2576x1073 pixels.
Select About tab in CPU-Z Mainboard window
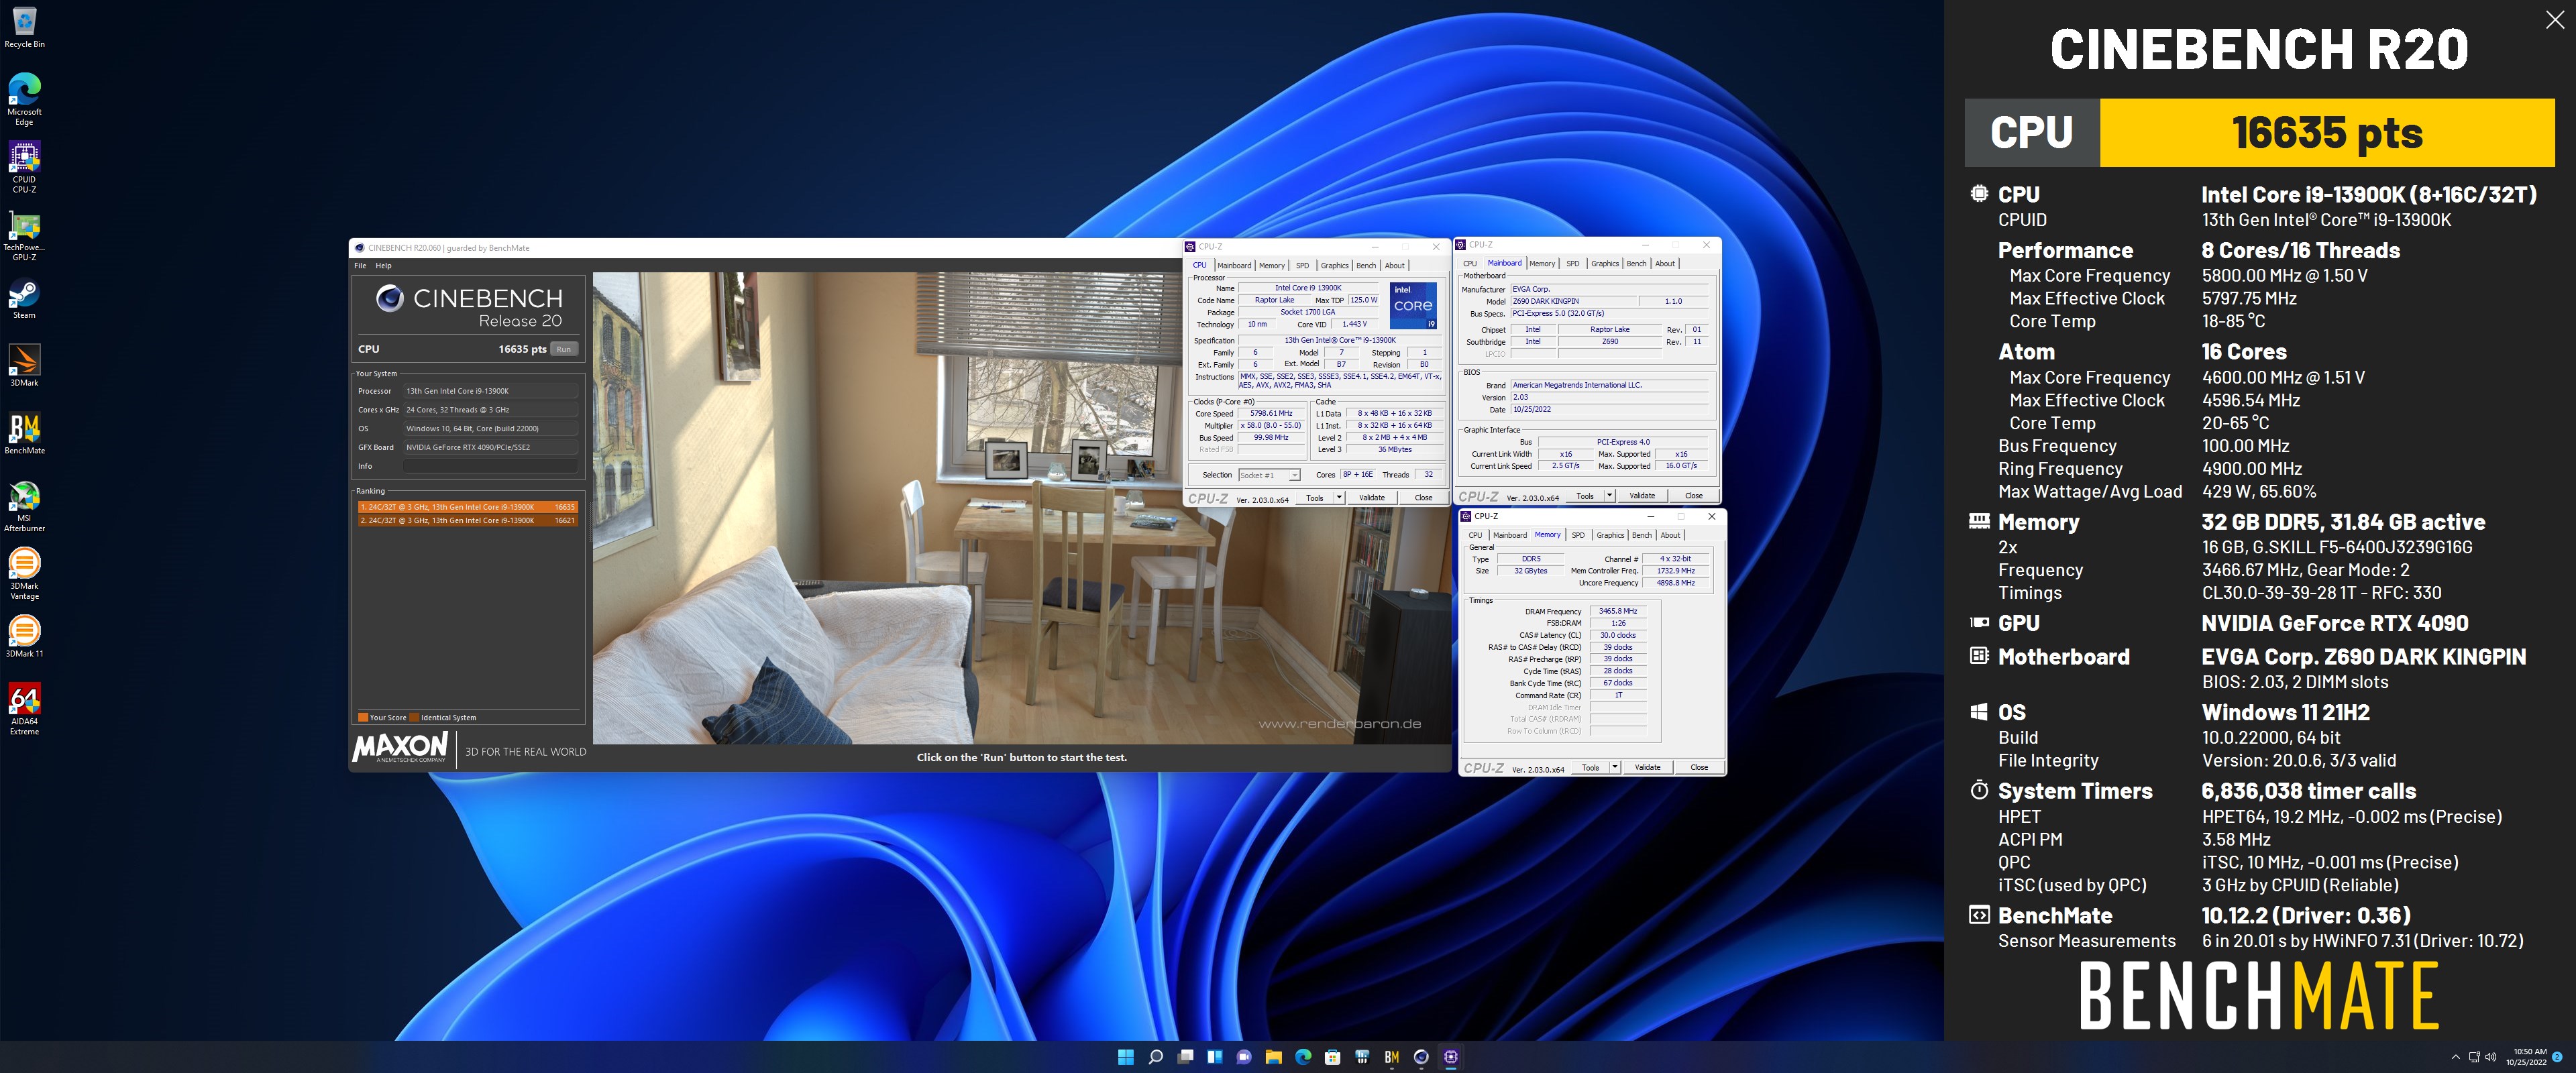click(1665, 264)
